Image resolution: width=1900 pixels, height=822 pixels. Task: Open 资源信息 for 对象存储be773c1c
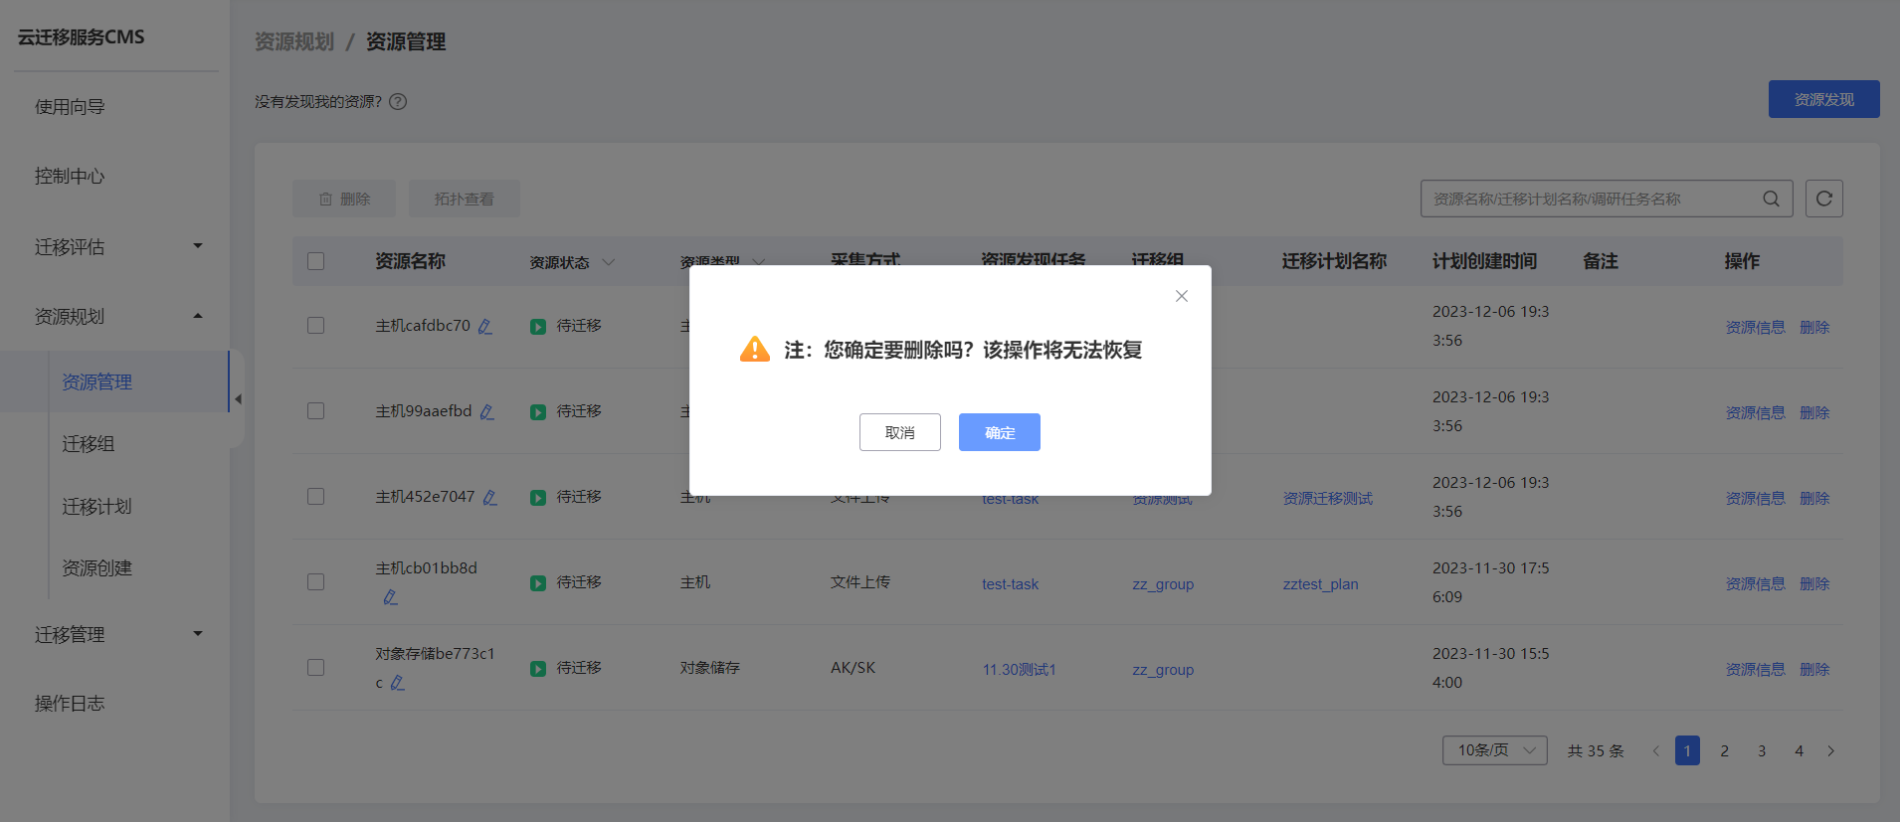coord(1755,669)
